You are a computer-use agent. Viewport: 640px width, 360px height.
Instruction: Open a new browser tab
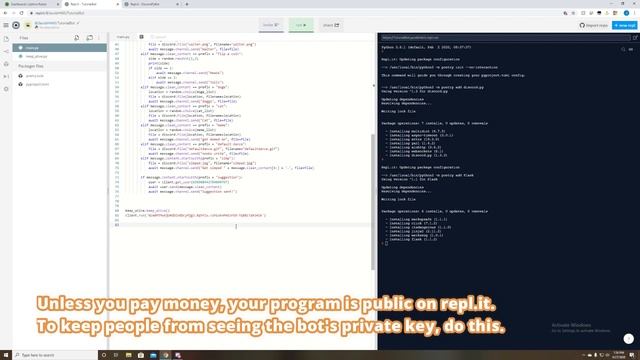coord(187,4)
